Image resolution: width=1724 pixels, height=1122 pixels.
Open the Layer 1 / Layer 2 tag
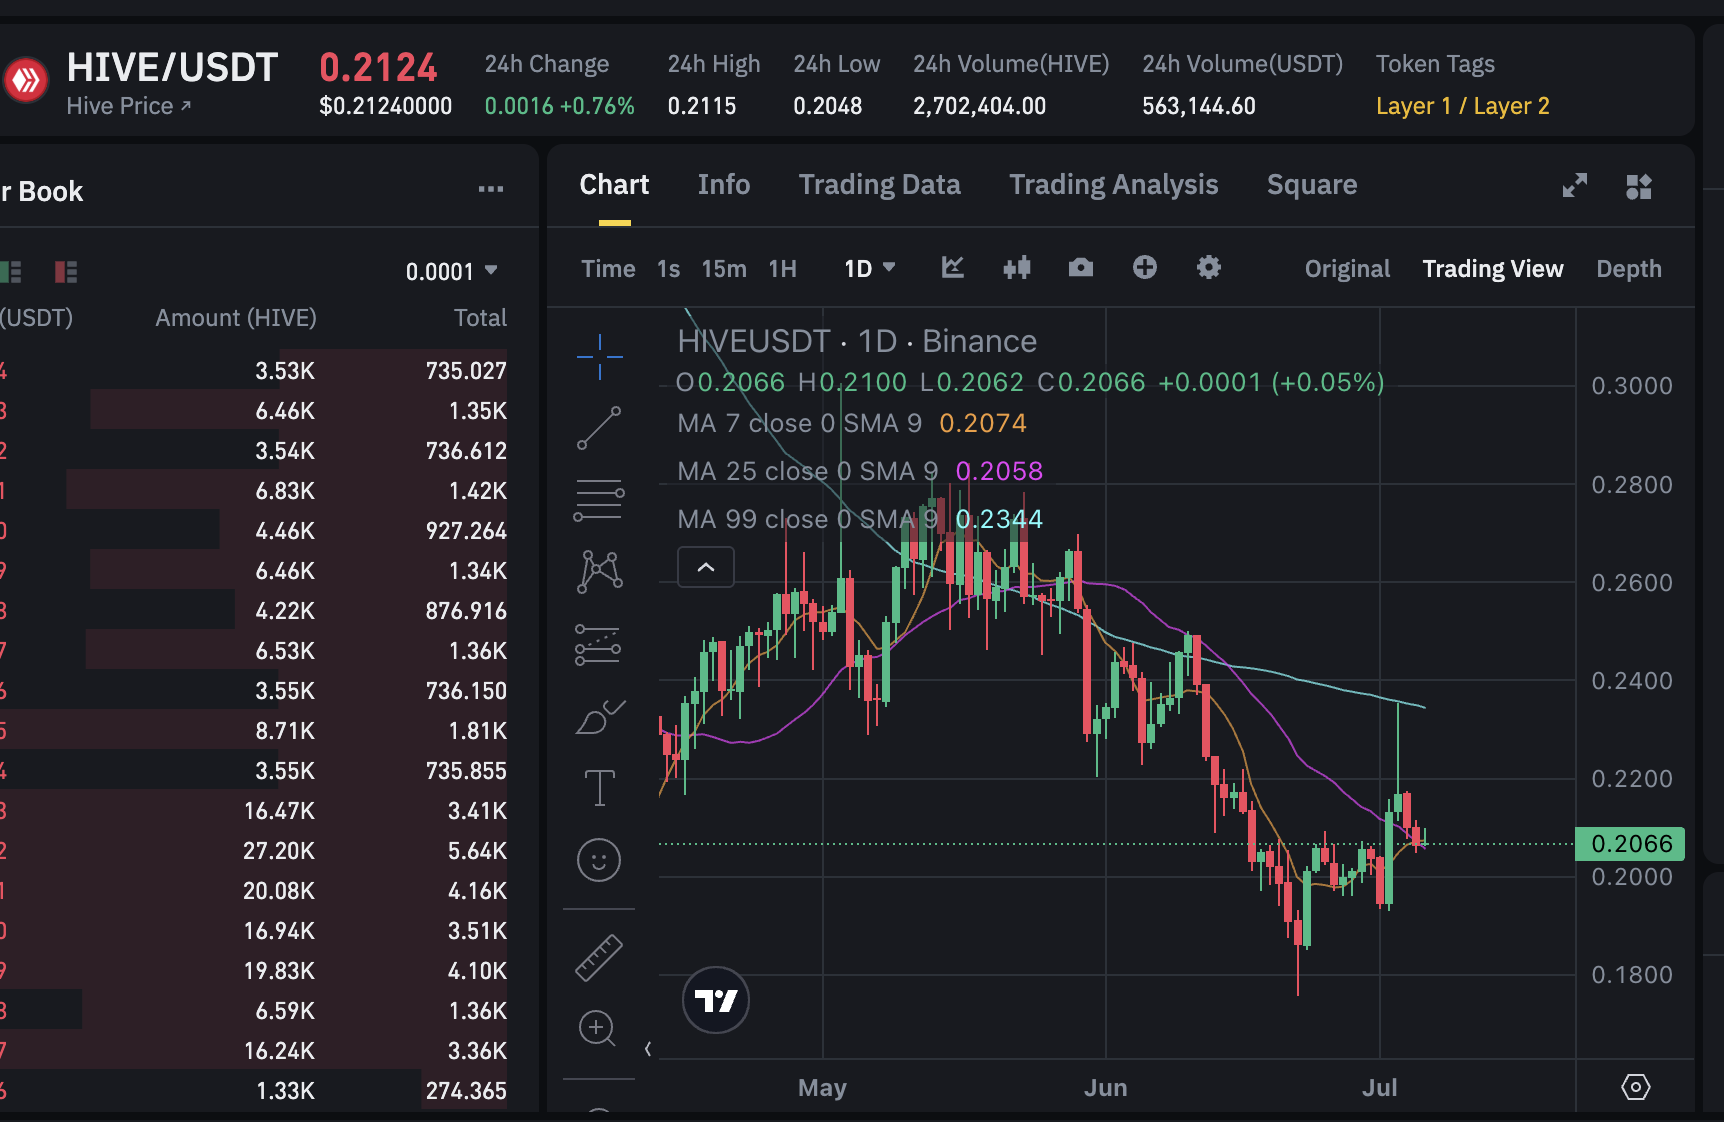point(1462,106)
